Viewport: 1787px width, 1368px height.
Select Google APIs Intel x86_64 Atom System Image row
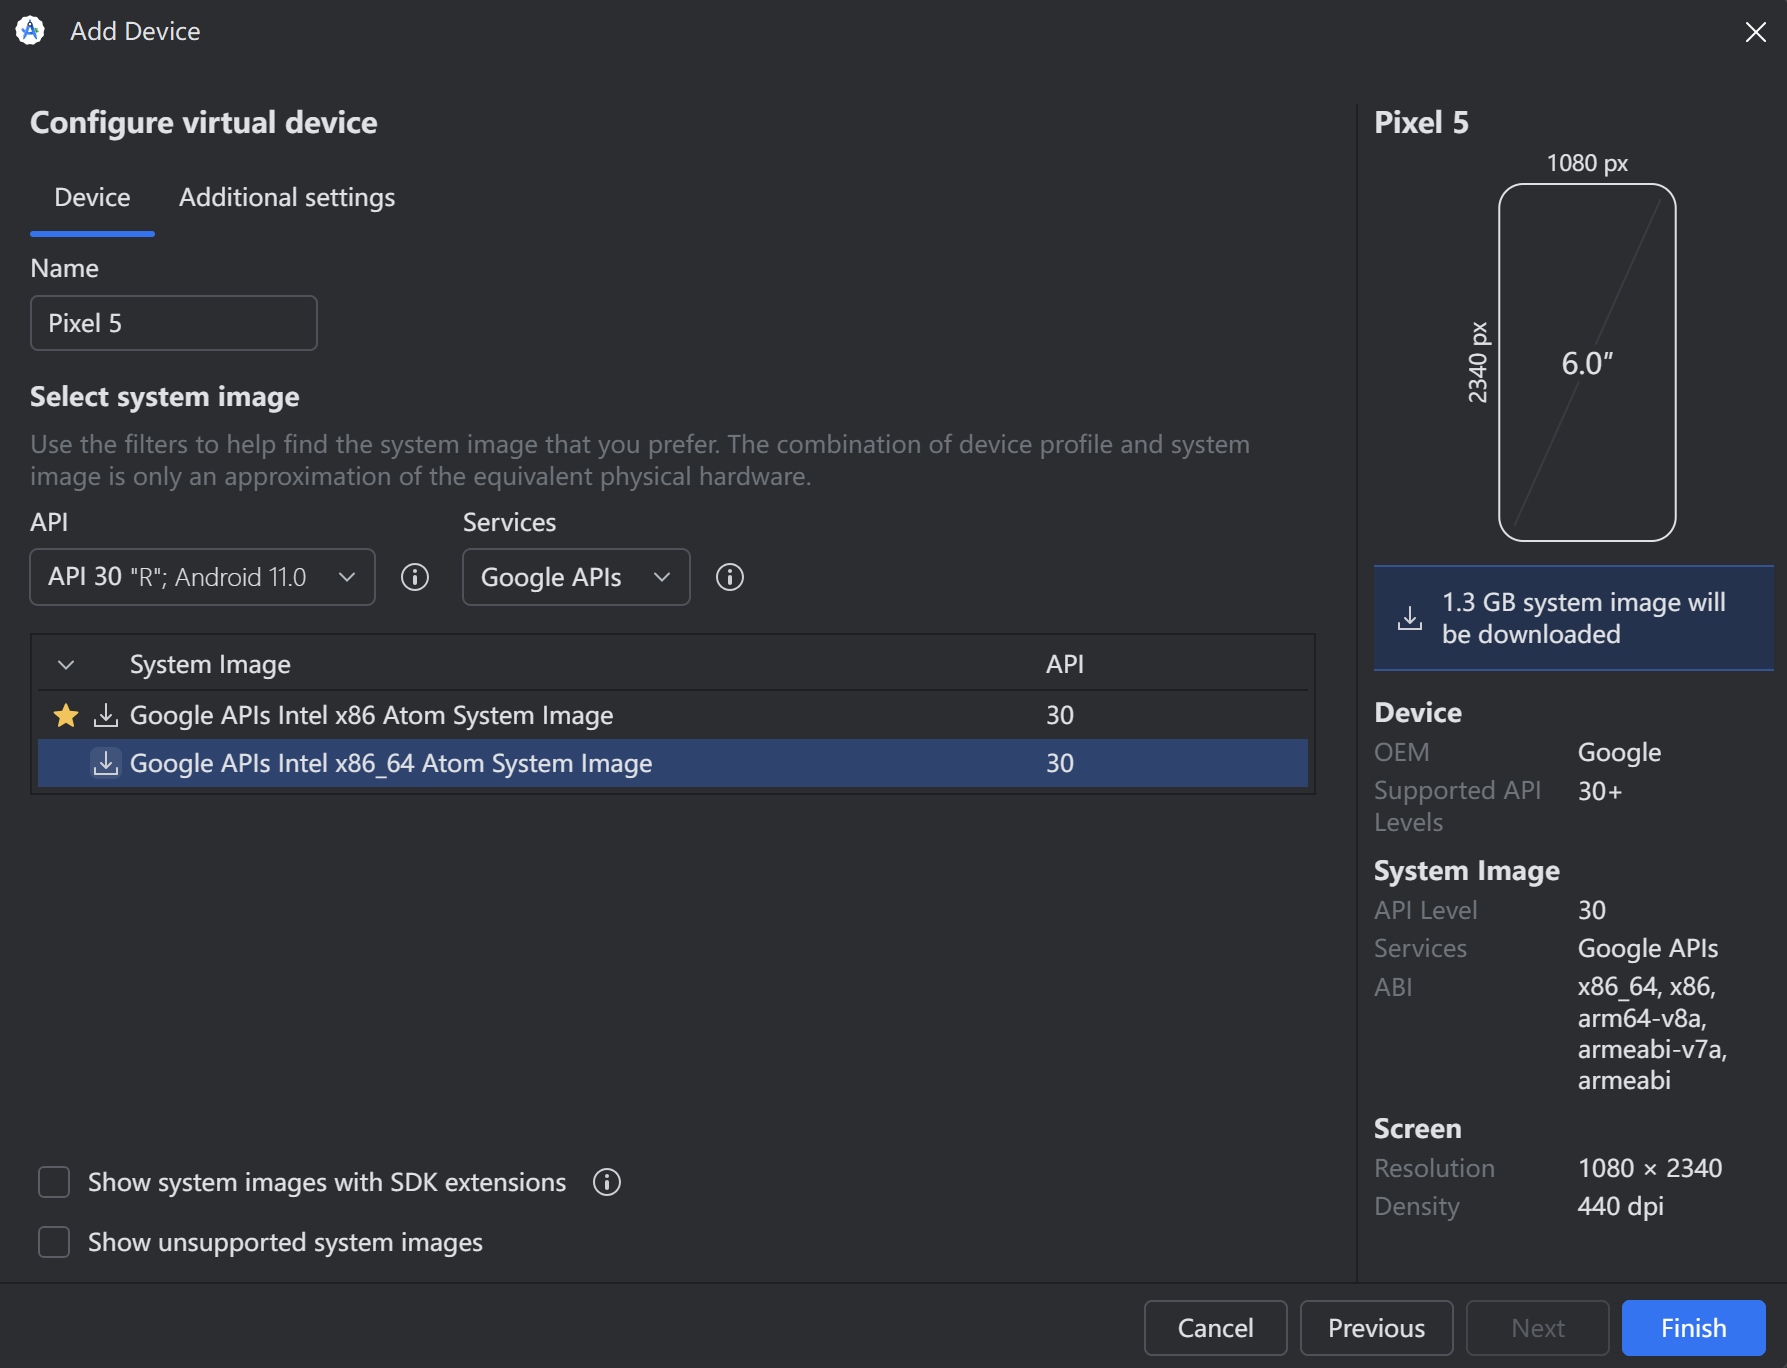[672, 763]
